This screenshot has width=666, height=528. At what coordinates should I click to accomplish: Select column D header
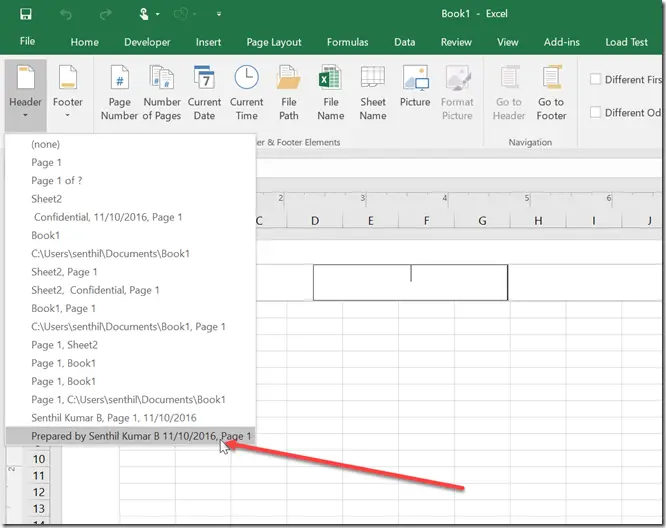click(315, 221)
